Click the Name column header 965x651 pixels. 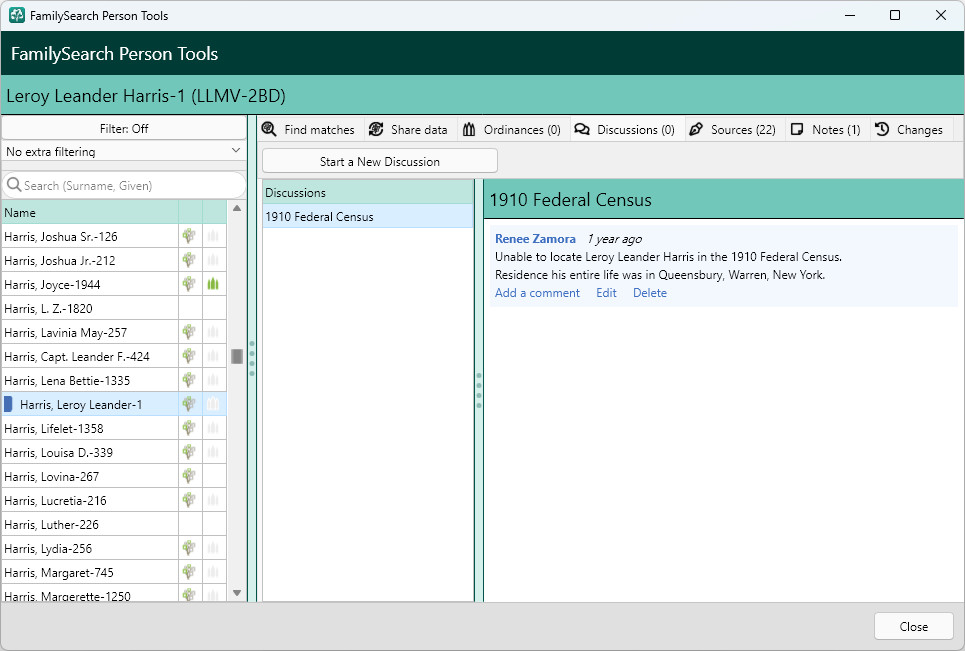click(x=90, y=212)
